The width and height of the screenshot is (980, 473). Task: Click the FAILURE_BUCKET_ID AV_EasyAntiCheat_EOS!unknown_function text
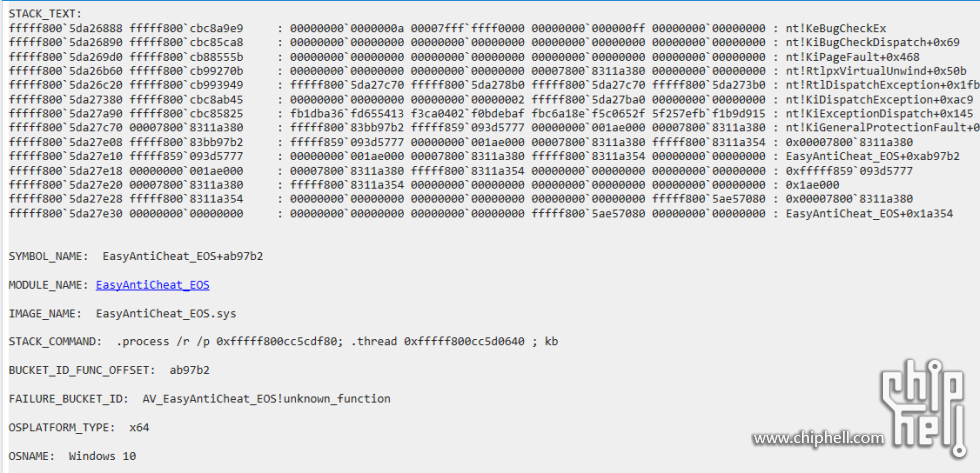click(267, 399)
